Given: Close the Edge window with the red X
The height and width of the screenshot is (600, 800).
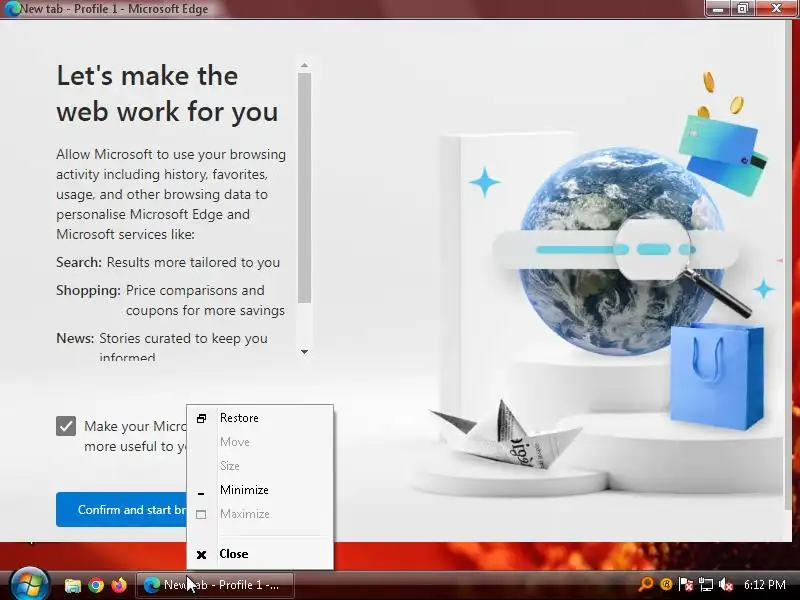Looking at the screenshot, I should (776, 9).
